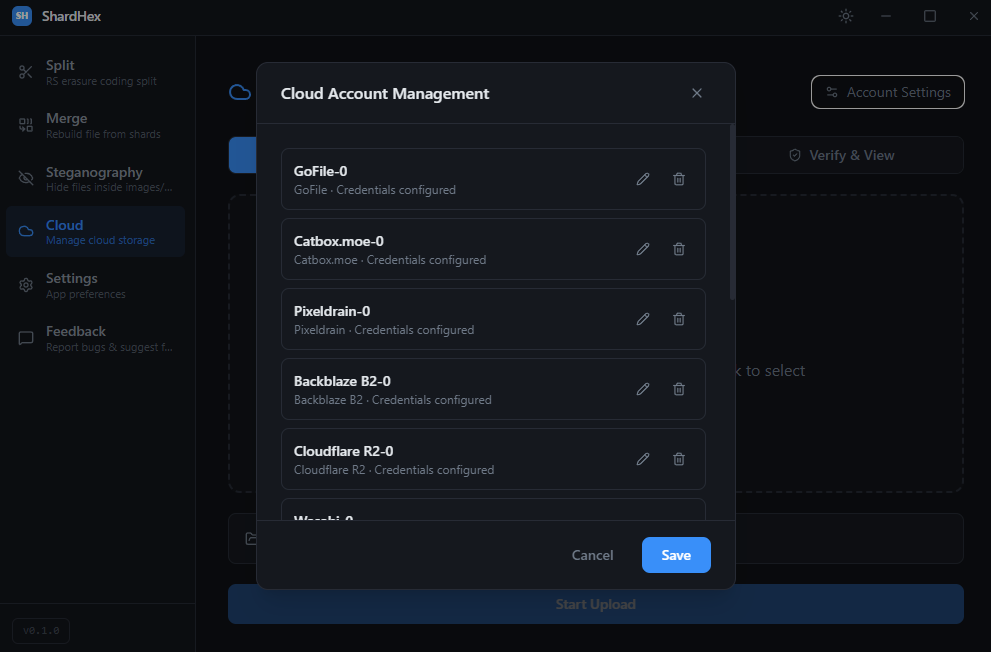The width and height of the screenshot is (991, 652).
Task: Click the Backblaze B2-0 pencil icon
Action: coord(643,389)
